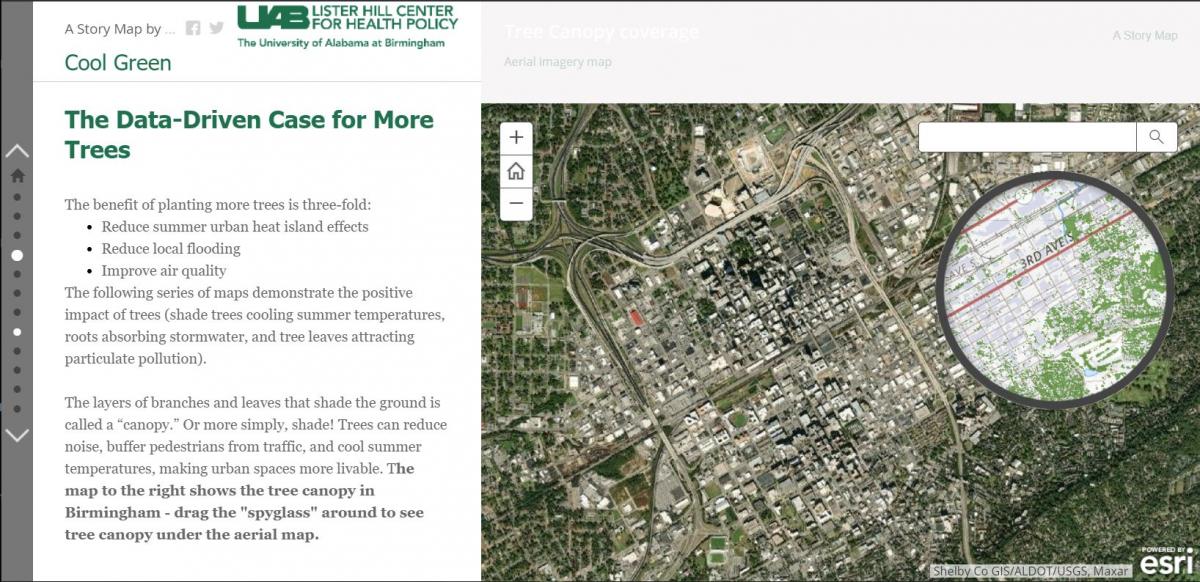Viewport: 1200px width, 582px height.
Task: Click the 'Shelby Co GIS/ALDOT/USGS, Maxar' attribution
Action: pos(1031,571)
